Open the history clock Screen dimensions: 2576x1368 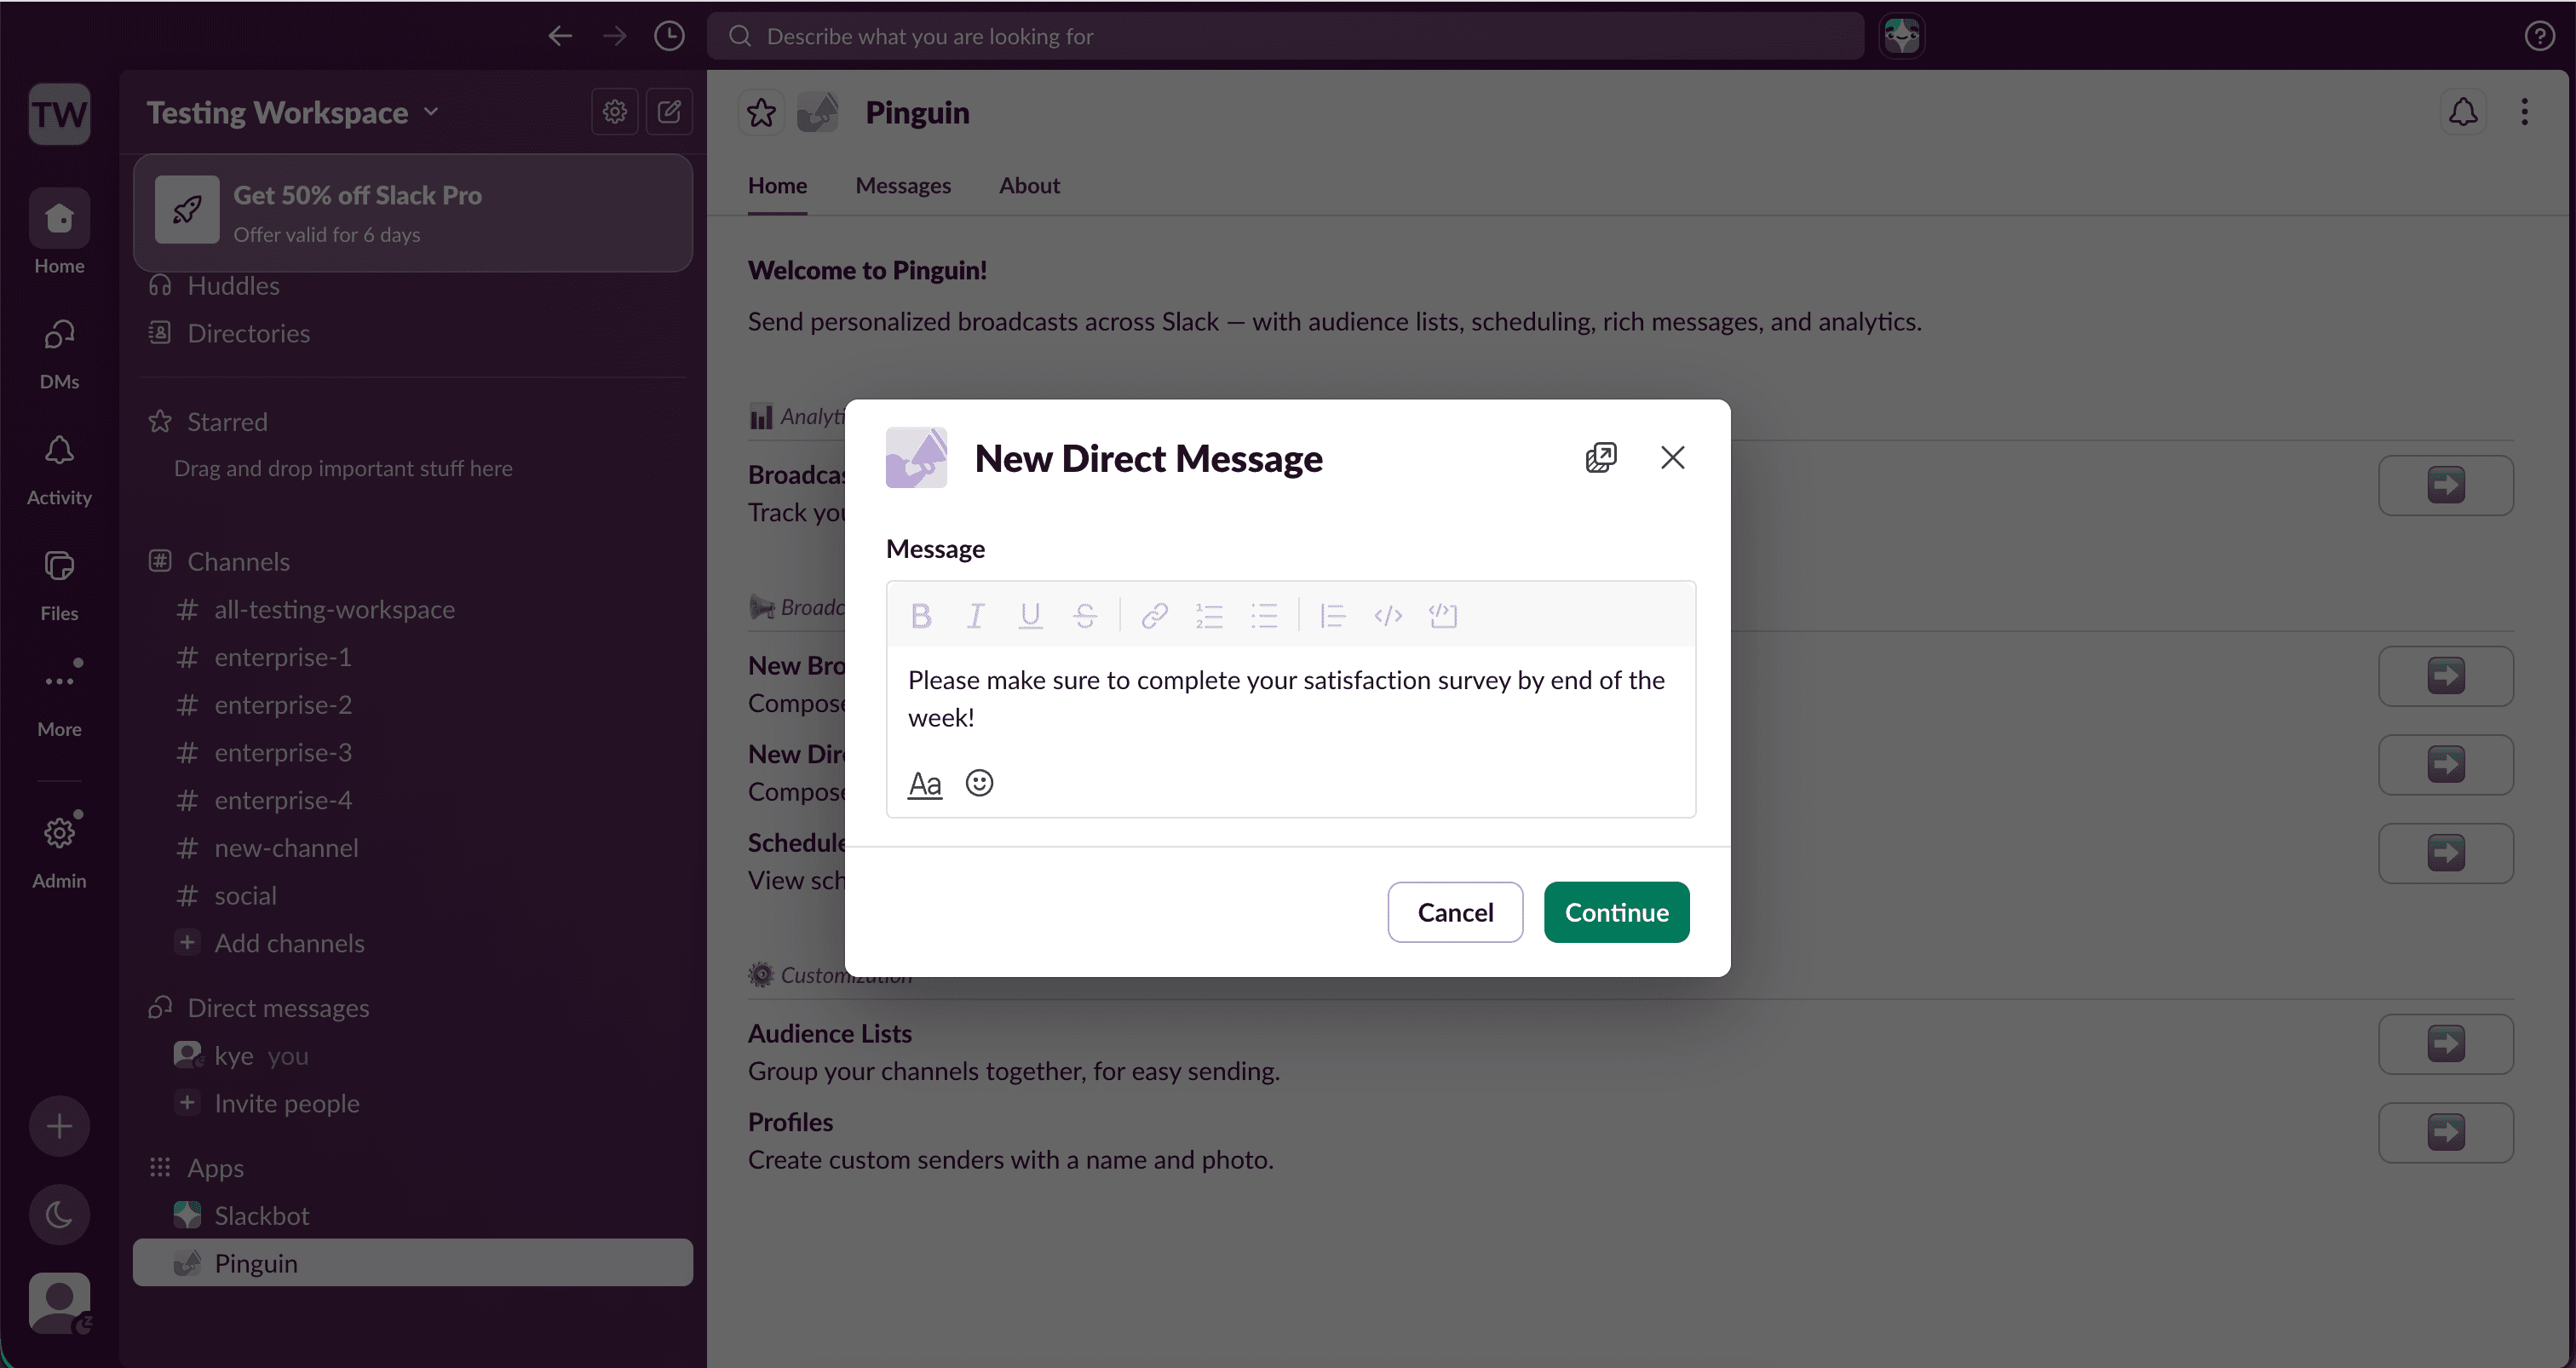(x=669, y=36)
